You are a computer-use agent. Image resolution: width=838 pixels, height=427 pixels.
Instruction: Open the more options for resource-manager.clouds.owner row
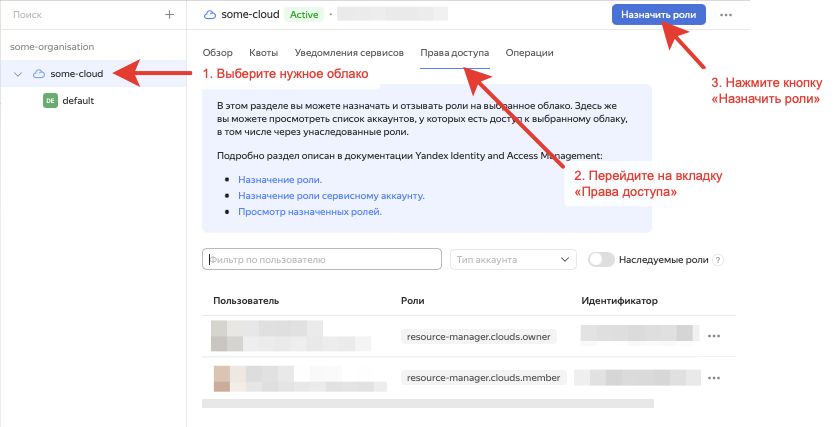coord(713,337)
